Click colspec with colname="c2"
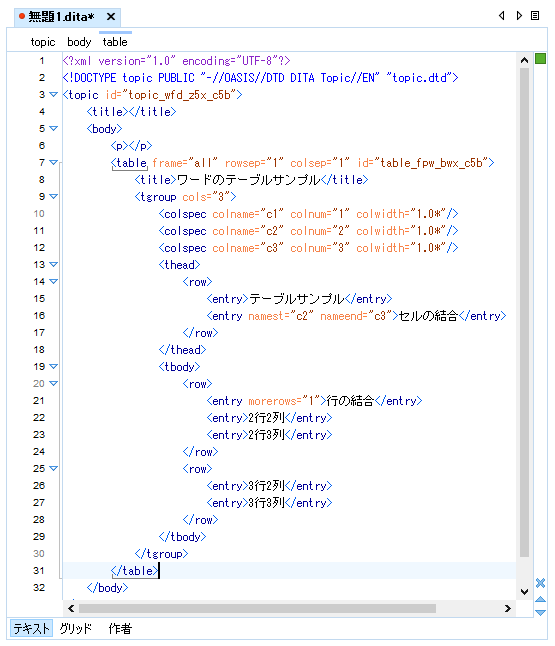The image size is (555, 646). (x=309, y=231)
